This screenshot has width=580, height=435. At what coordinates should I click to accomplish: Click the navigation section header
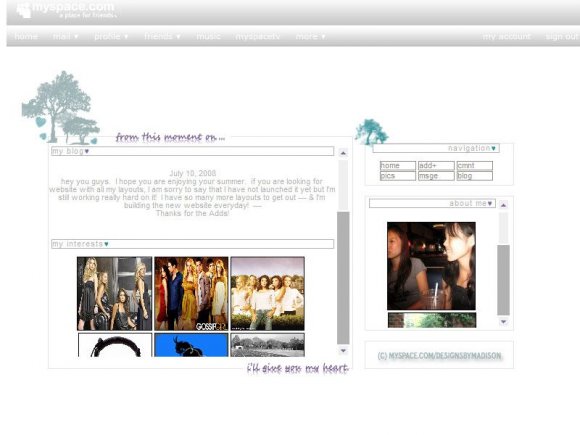[x=436, y=148]
